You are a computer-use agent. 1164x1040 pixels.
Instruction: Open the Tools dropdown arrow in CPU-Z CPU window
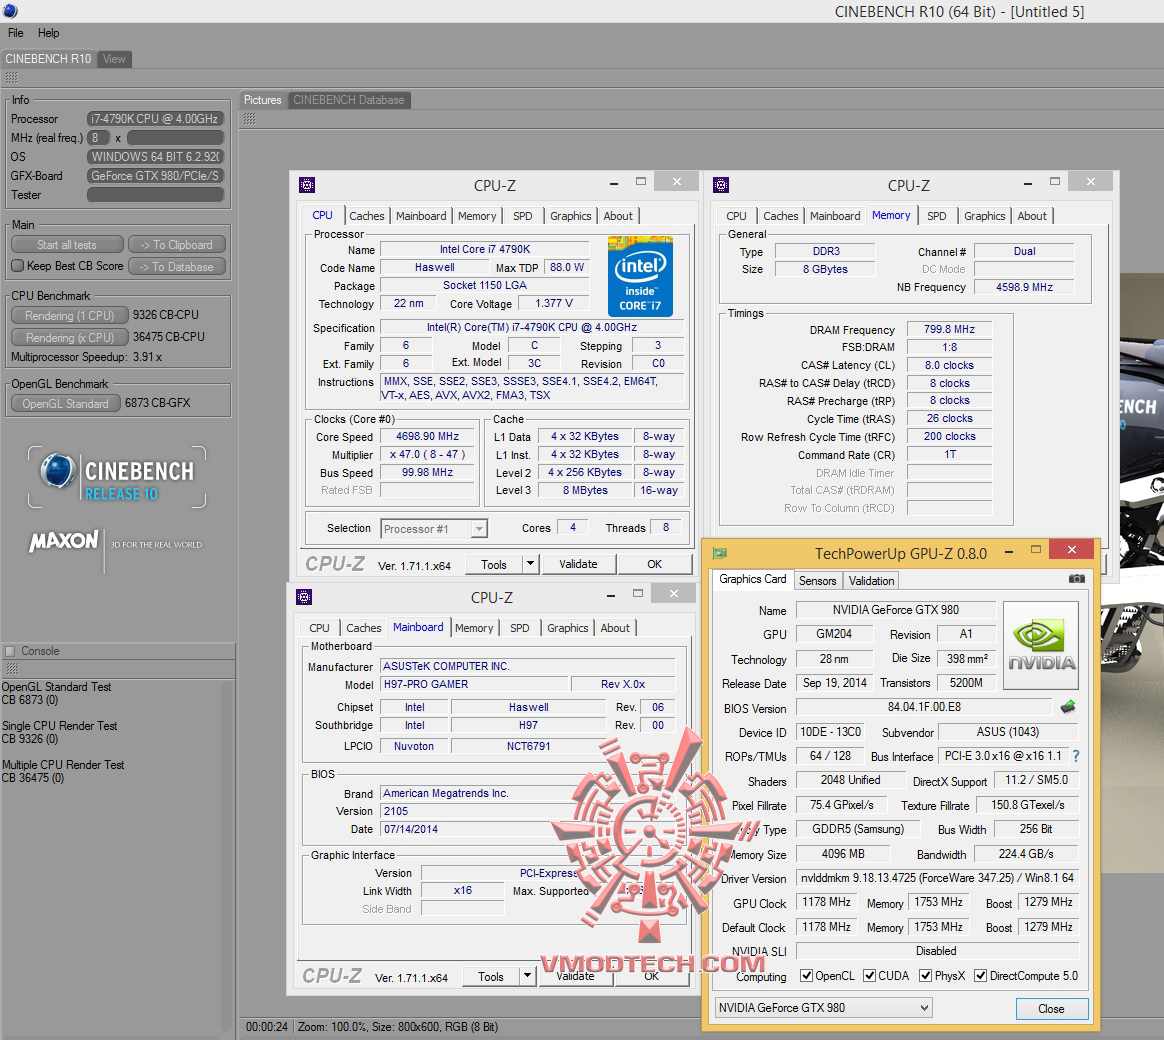coord(530,564)
